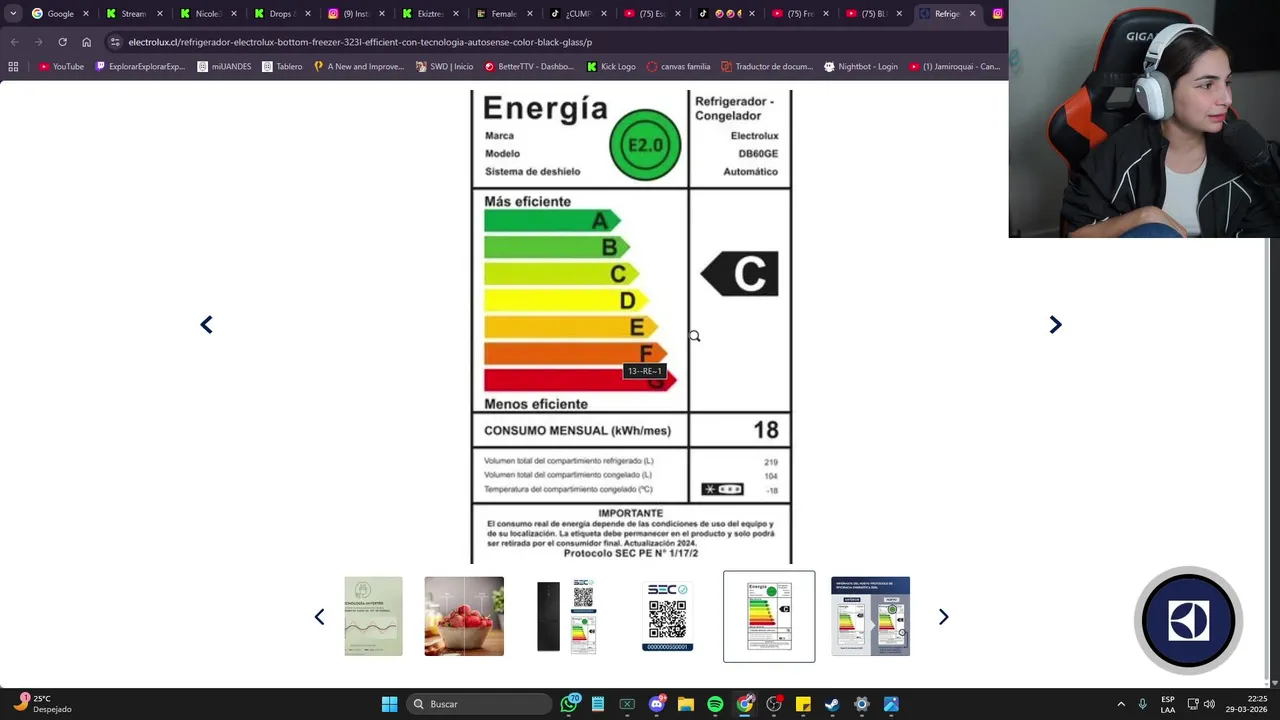1280x720 pixels.
Task: Open Steam from the taskbar
Action: [832, 704]
